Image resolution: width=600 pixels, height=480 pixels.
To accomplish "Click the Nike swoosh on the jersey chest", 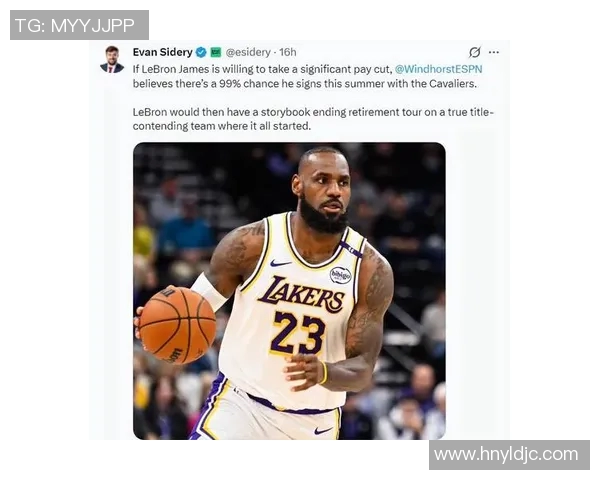I will point(280,263).
